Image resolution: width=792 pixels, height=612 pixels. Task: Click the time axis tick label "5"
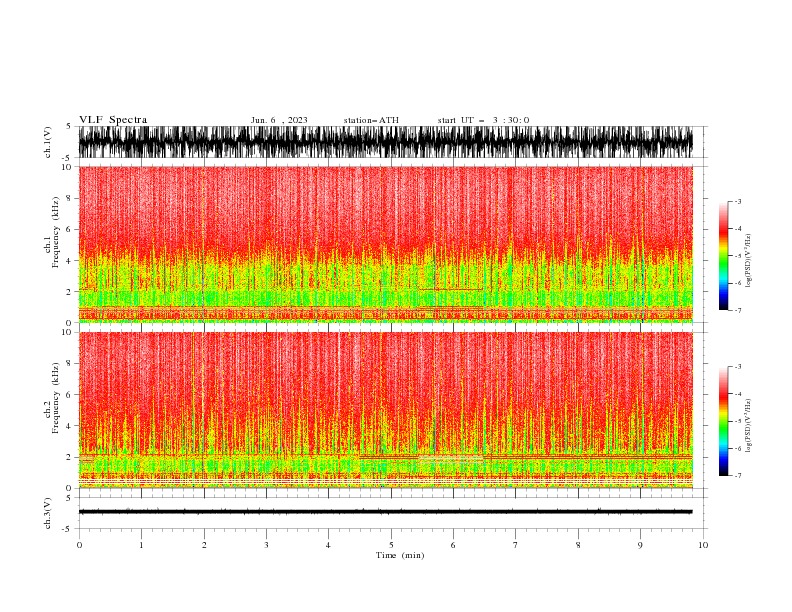coord(391,545)
